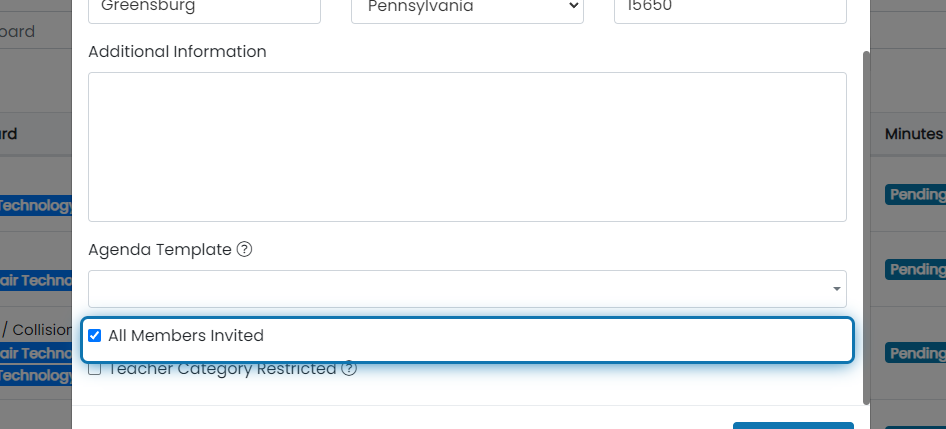Open the Agenda Template select box
946x429 pixels.
(x=467, y=289)
